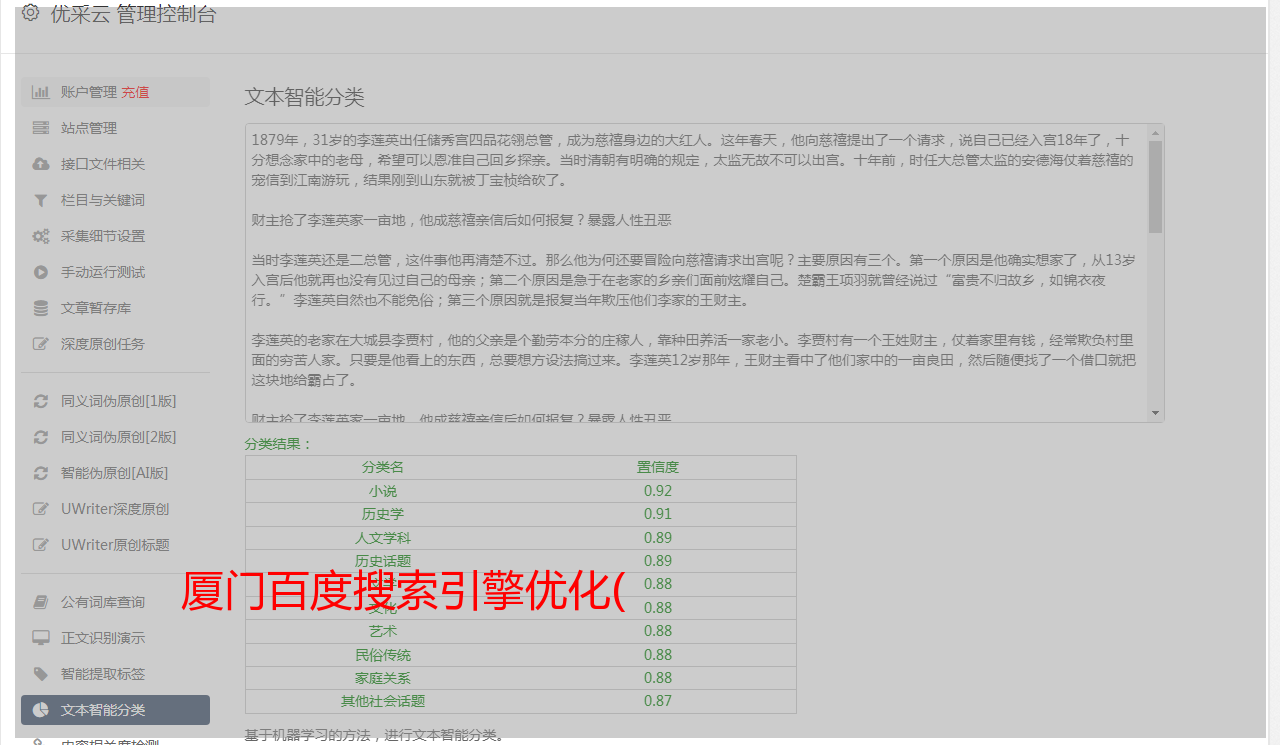Click the edit icon for UWriter深度原创

pyautogui.click(x=40, y=509)
